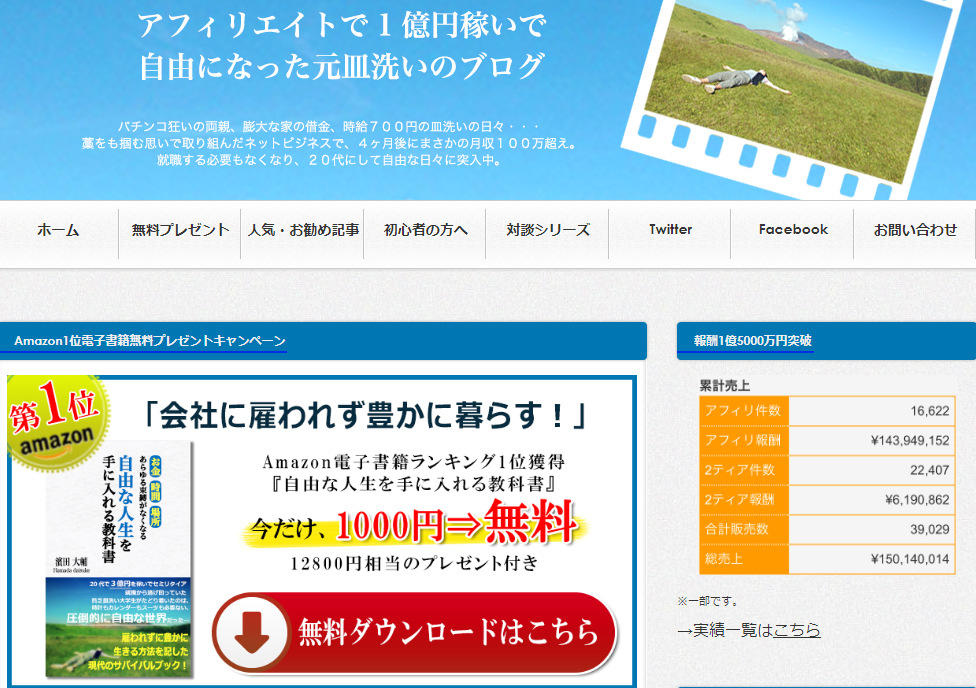Click the アフィリ件数 orange label cell

(x=744, y=411)
